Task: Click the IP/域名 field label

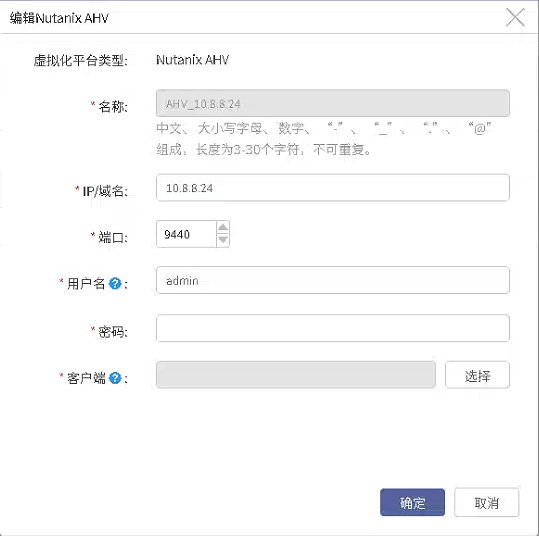Action: tap(102, 191)
